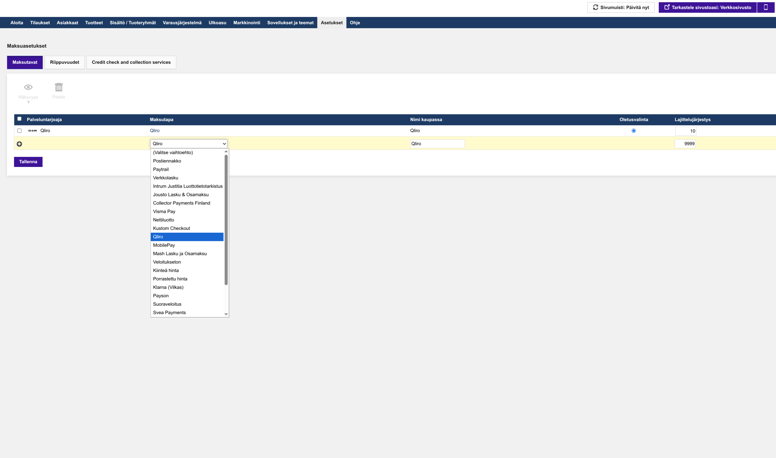Choose Kiinteä hinta from the list
This screenshot has width=776, height=458.
pyautogui.click(x=187, y=270)
